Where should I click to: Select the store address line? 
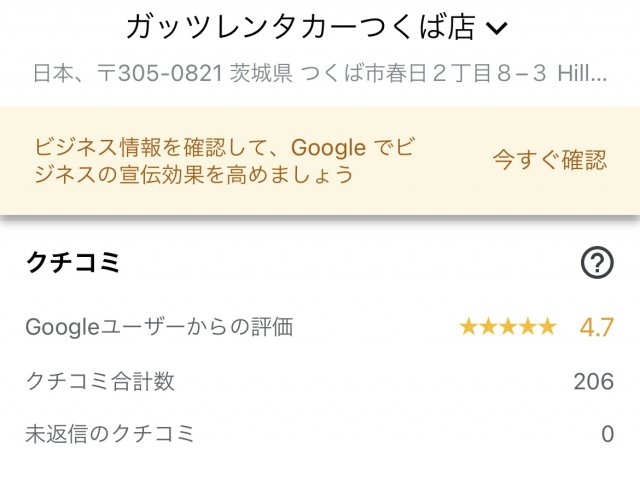click(319, 73)
